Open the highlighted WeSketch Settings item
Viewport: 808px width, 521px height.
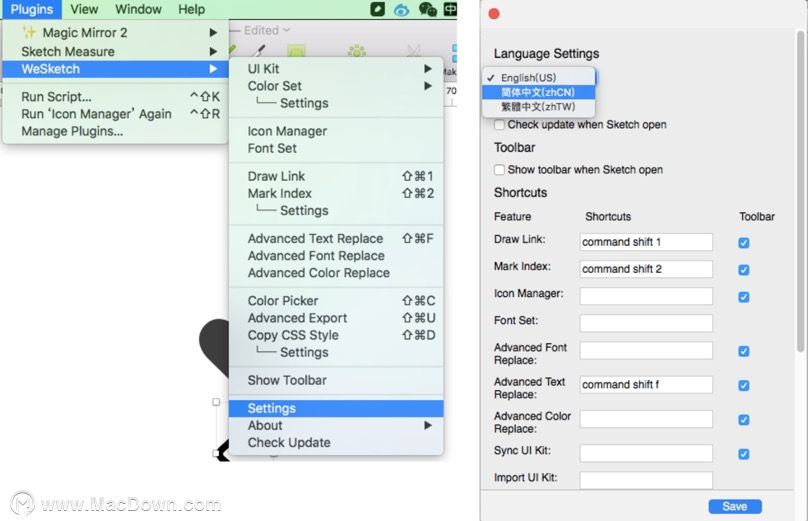click(x=336, y=408)
